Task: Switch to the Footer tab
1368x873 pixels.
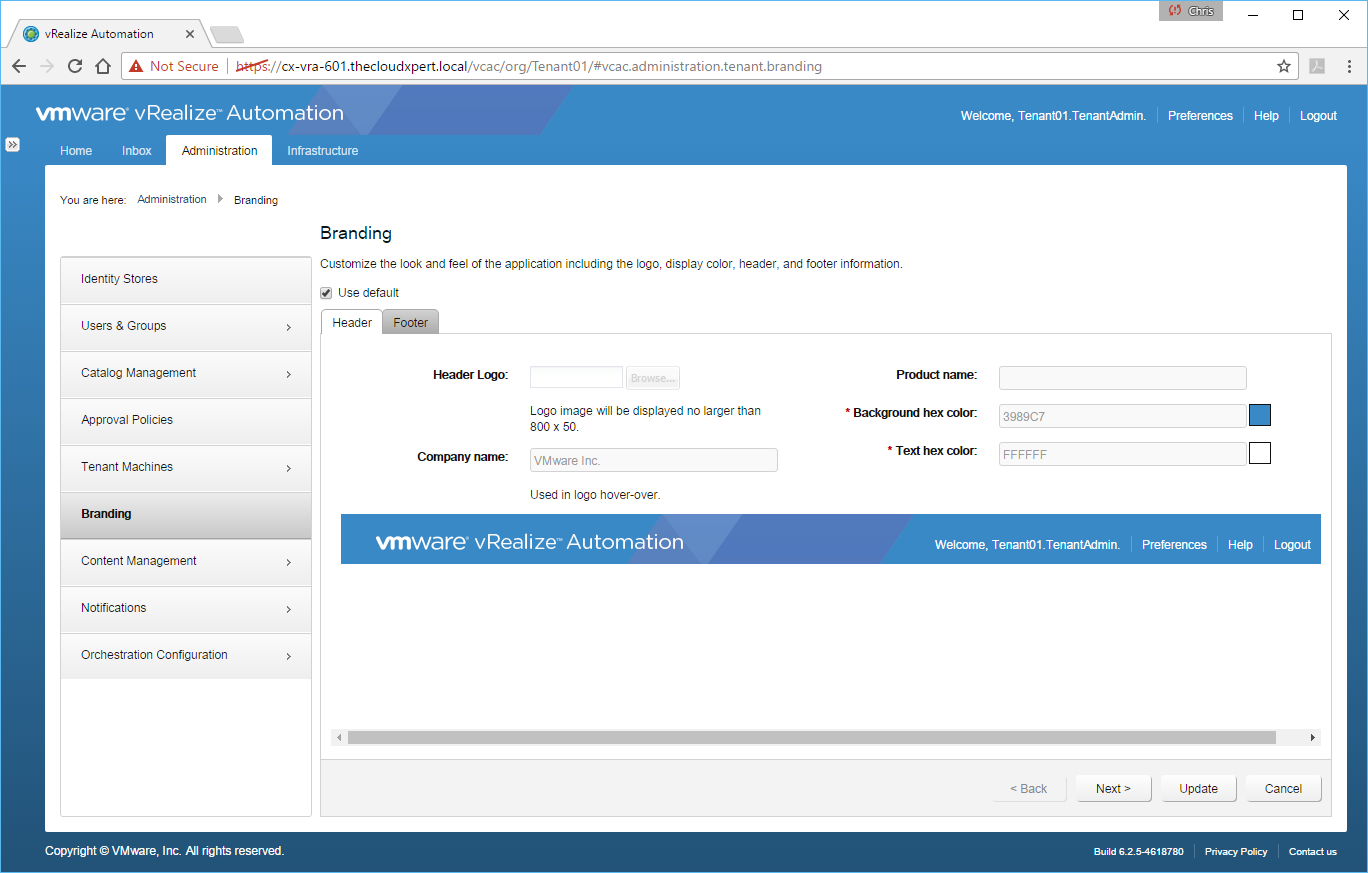Action: coord(410,322)
